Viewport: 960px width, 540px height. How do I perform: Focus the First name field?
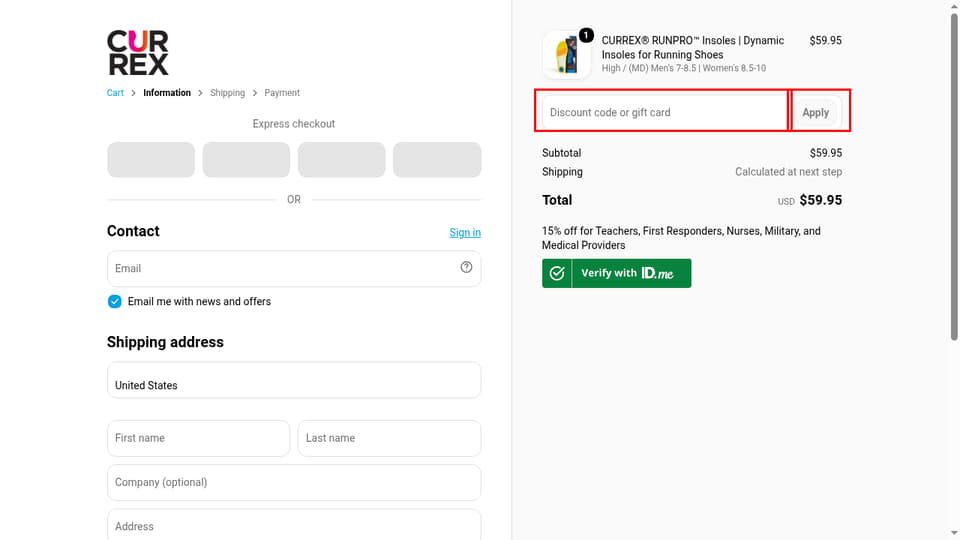pos(198,438)
